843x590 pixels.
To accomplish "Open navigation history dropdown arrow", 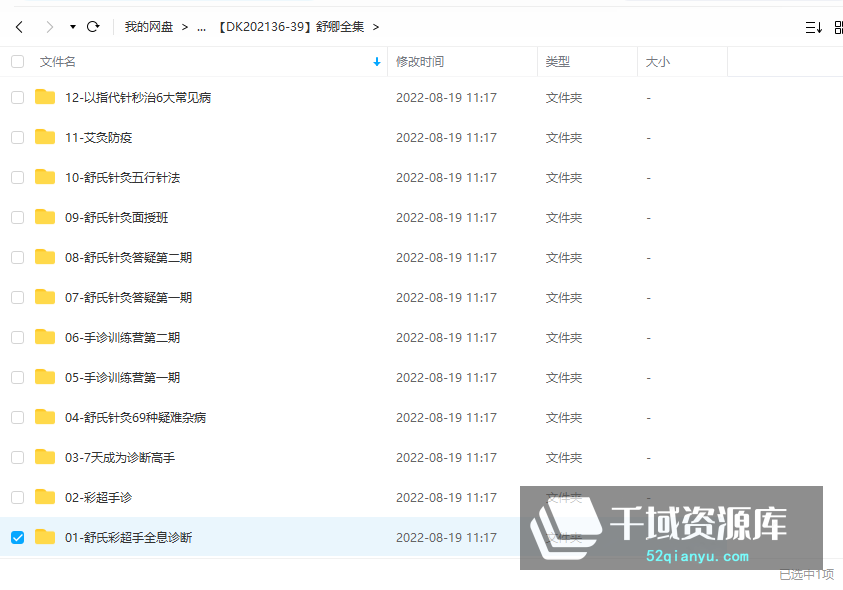I will tap(73, 27).
